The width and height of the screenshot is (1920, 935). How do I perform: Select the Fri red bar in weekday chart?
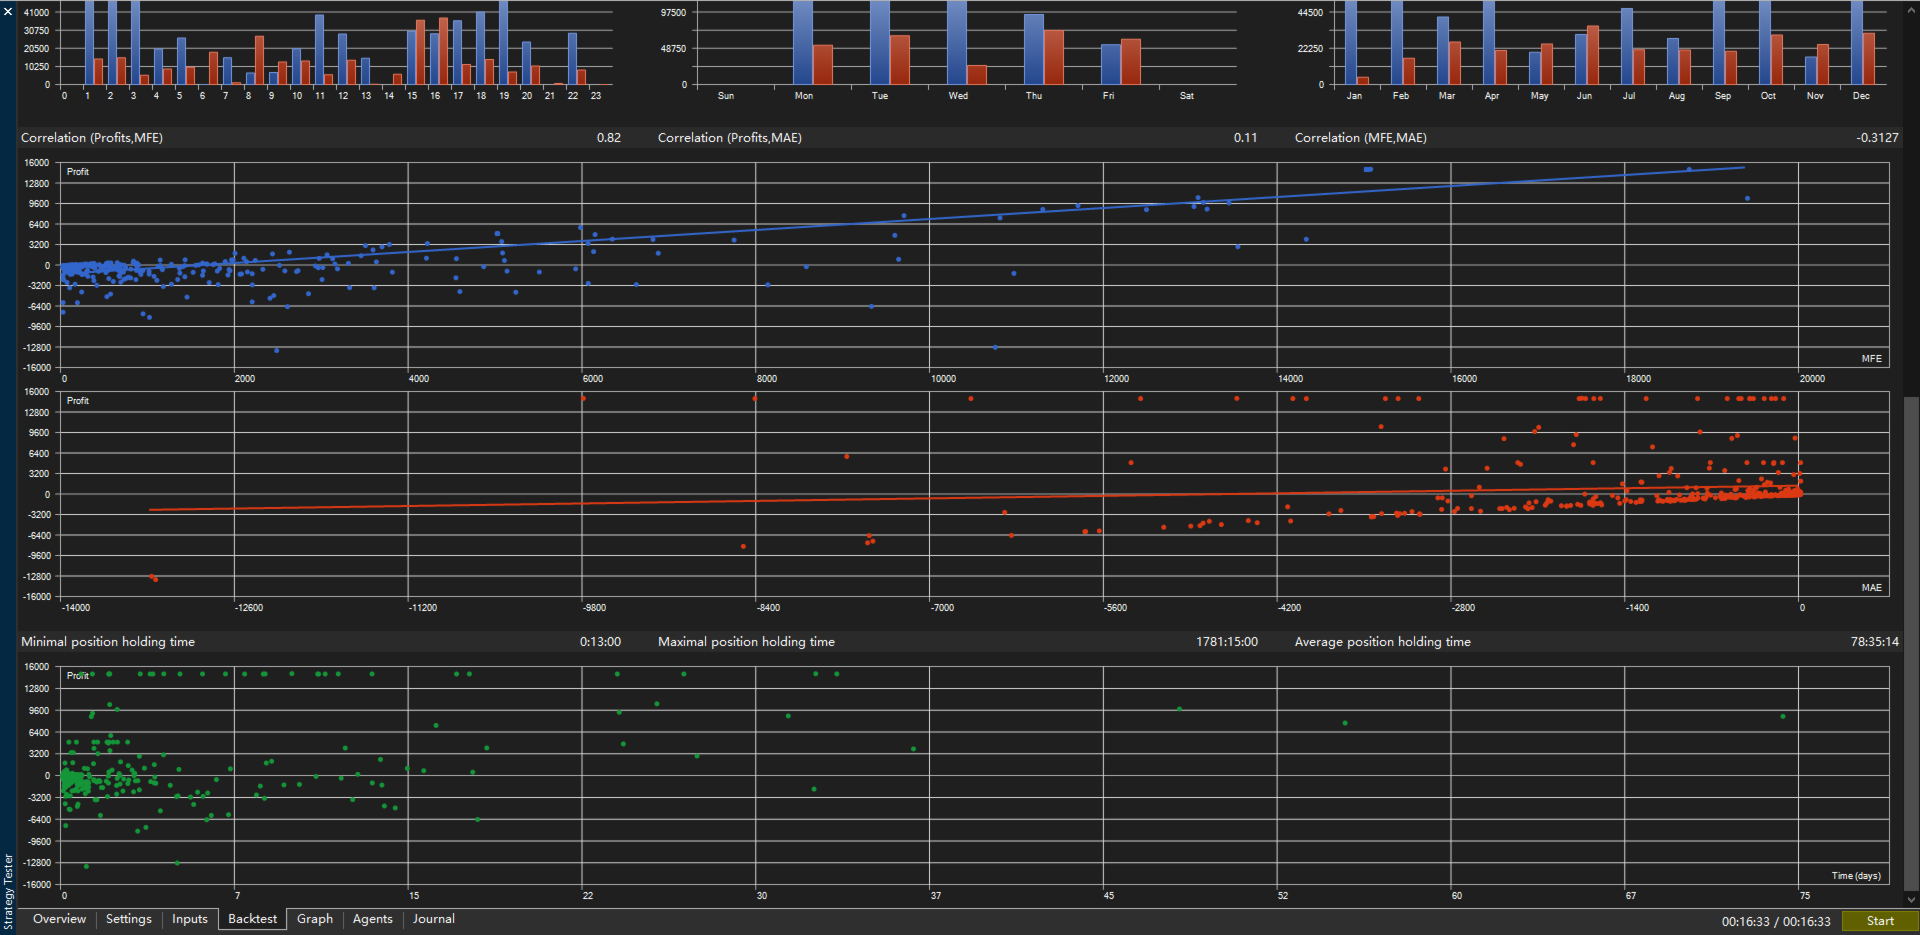pyautogui.click(x=1131, y=62)
